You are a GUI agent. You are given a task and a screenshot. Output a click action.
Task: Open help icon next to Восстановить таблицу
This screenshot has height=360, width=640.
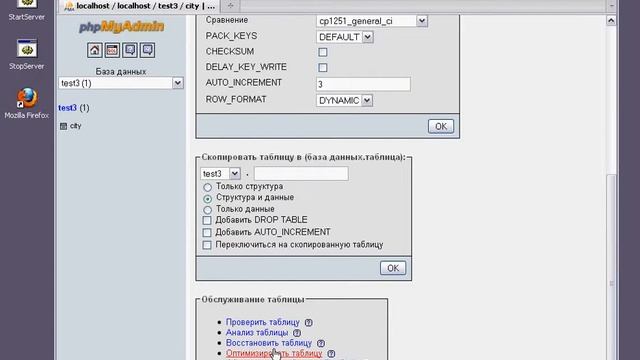[x=321, y=343]
